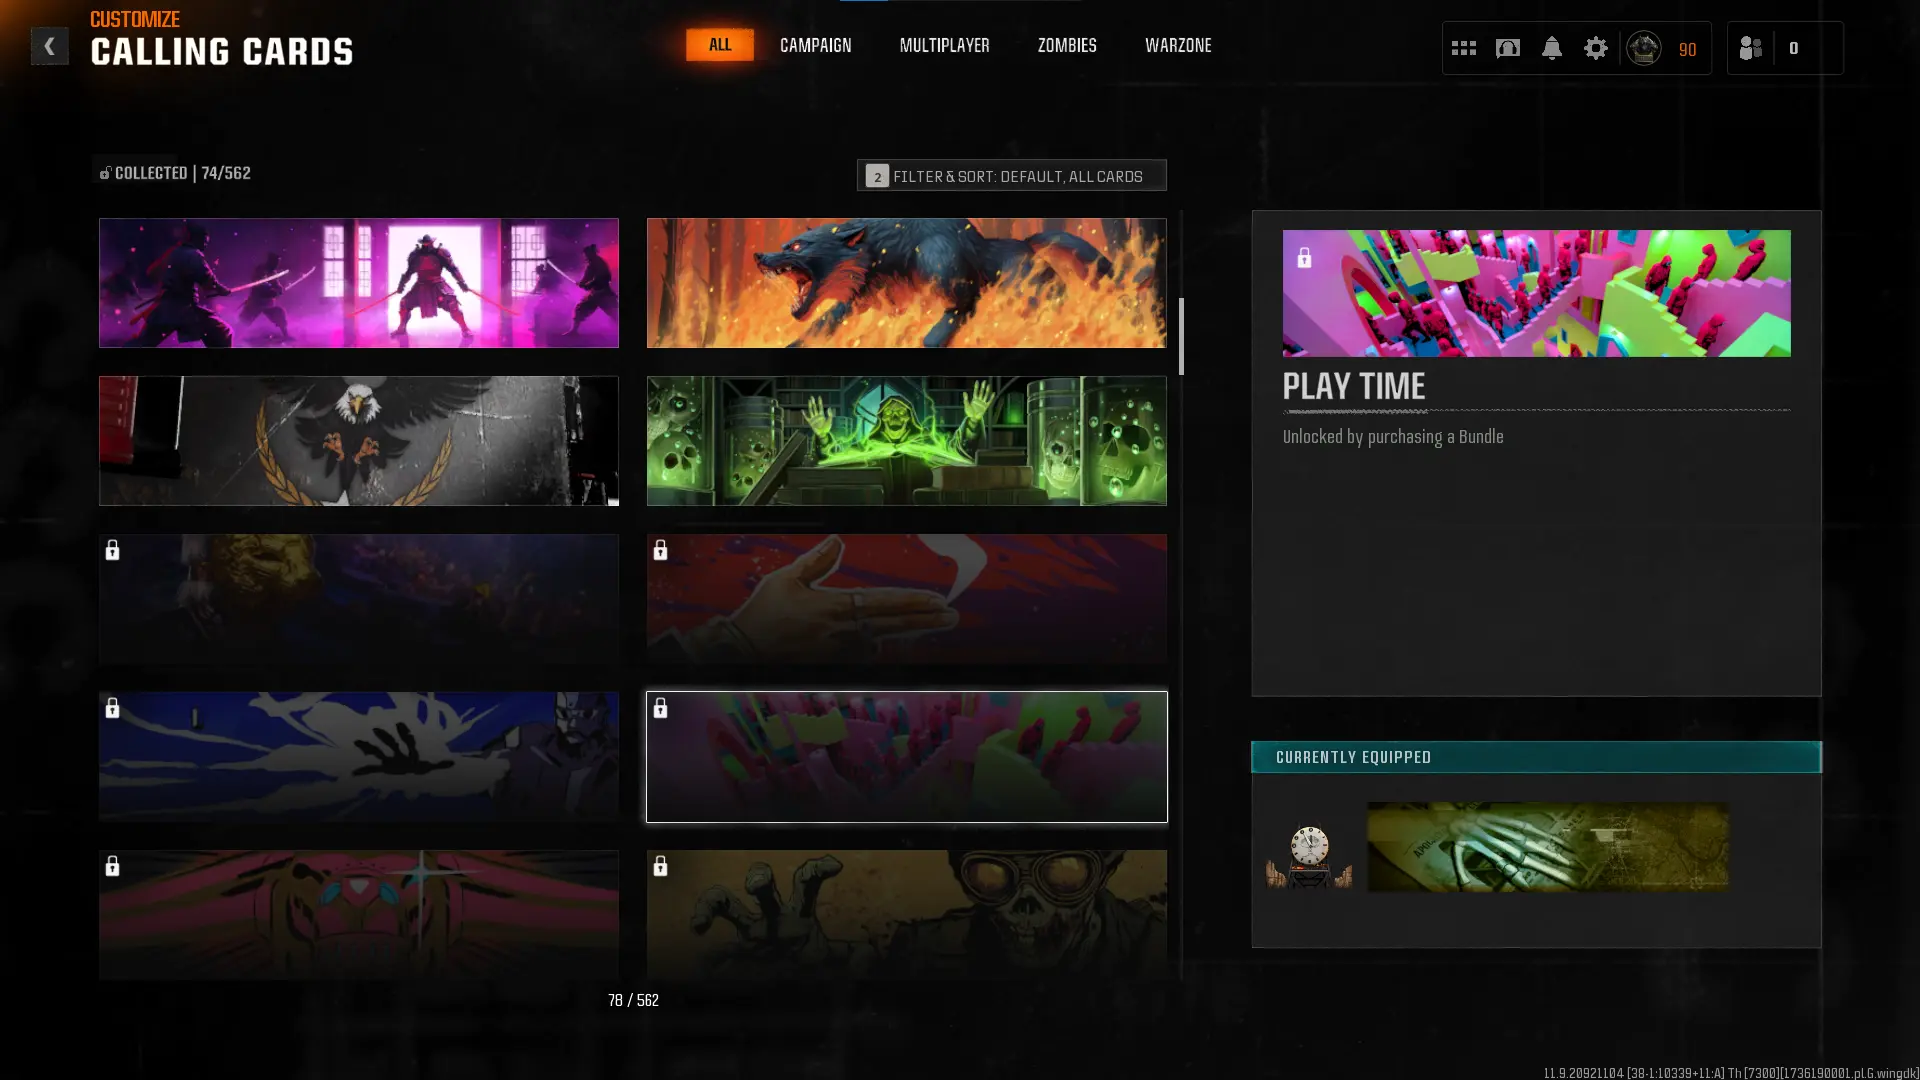Screen dimensions: 1920x1080
Task: Select the pink samurai calling card
Action: pyautogui.click(x=359, y=283)
